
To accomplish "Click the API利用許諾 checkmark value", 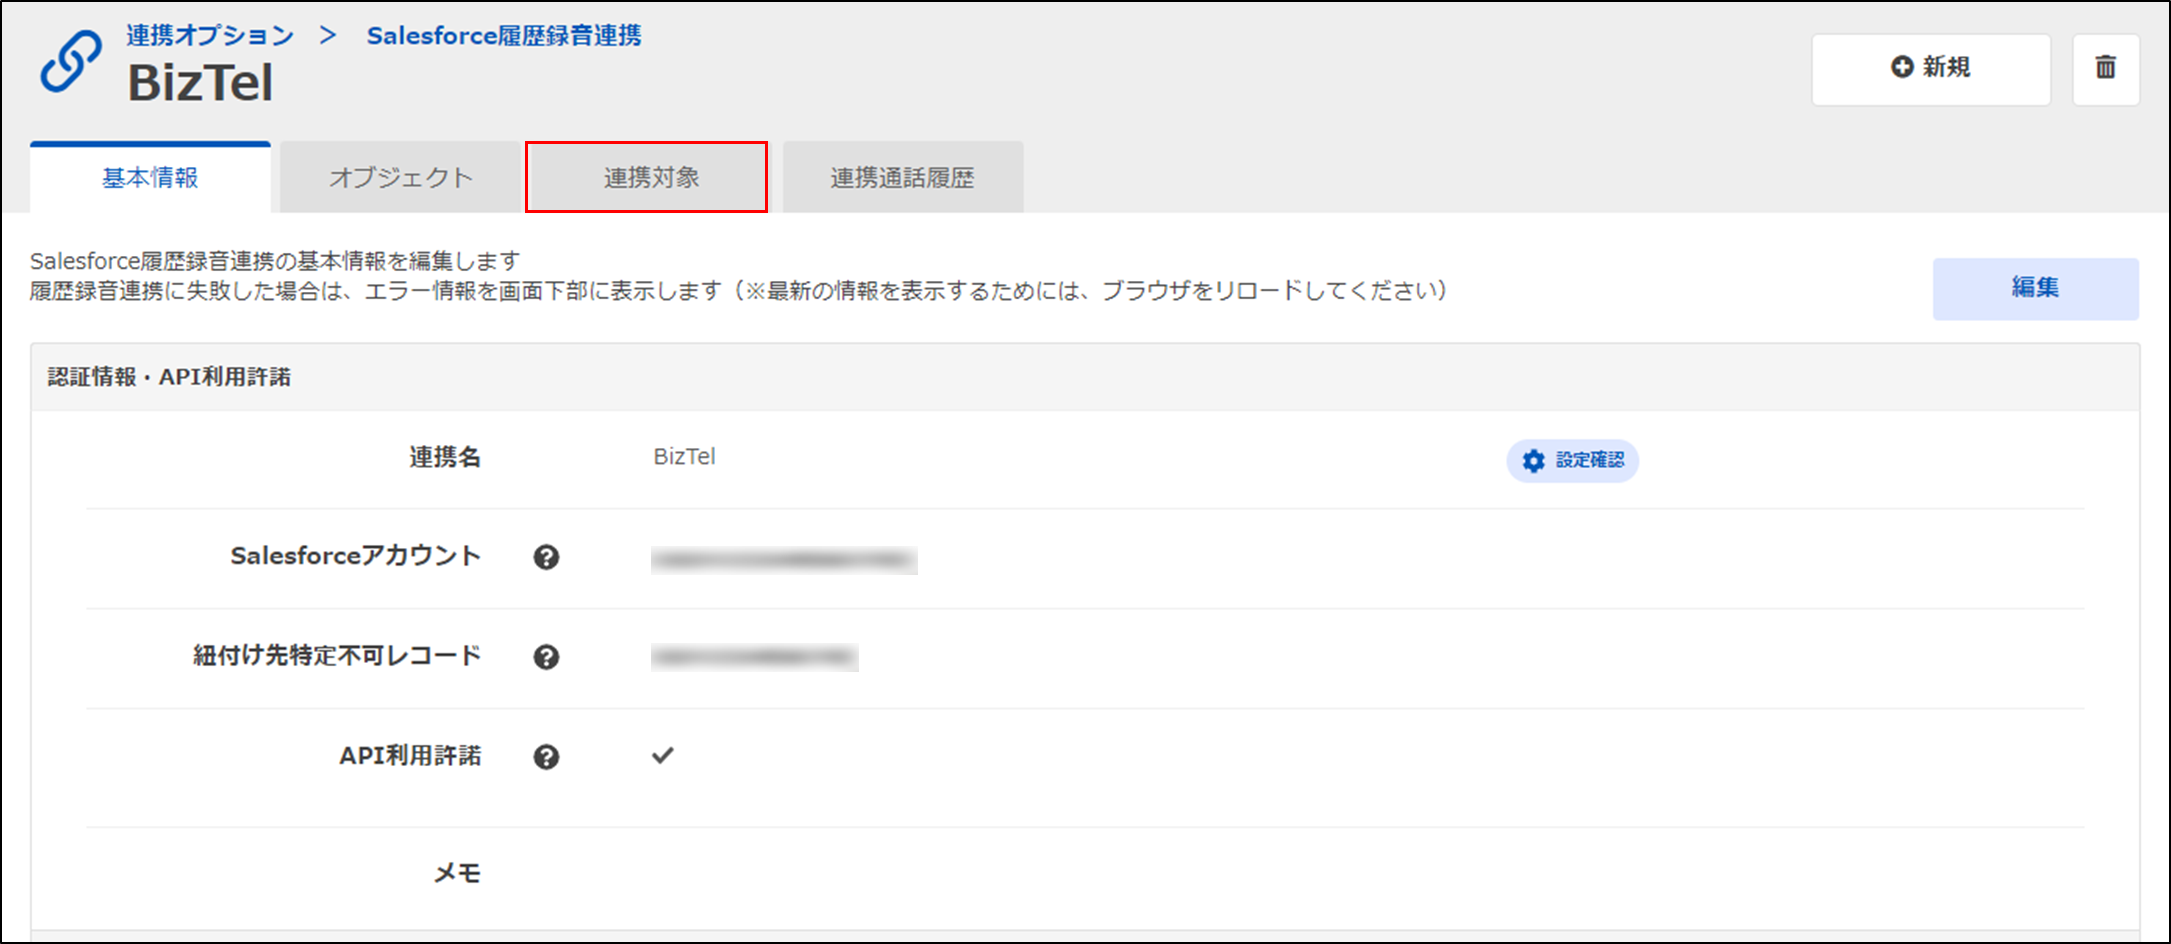I will pyautogui.click(x=662, y=755).
